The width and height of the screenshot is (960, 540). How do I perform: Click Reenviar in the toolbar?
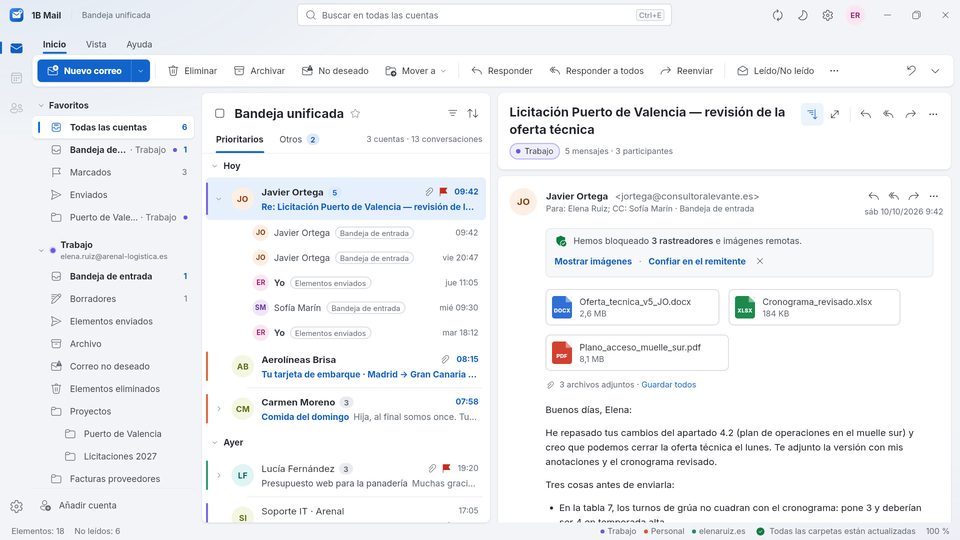pyautogui.click(x=686, y=71)
